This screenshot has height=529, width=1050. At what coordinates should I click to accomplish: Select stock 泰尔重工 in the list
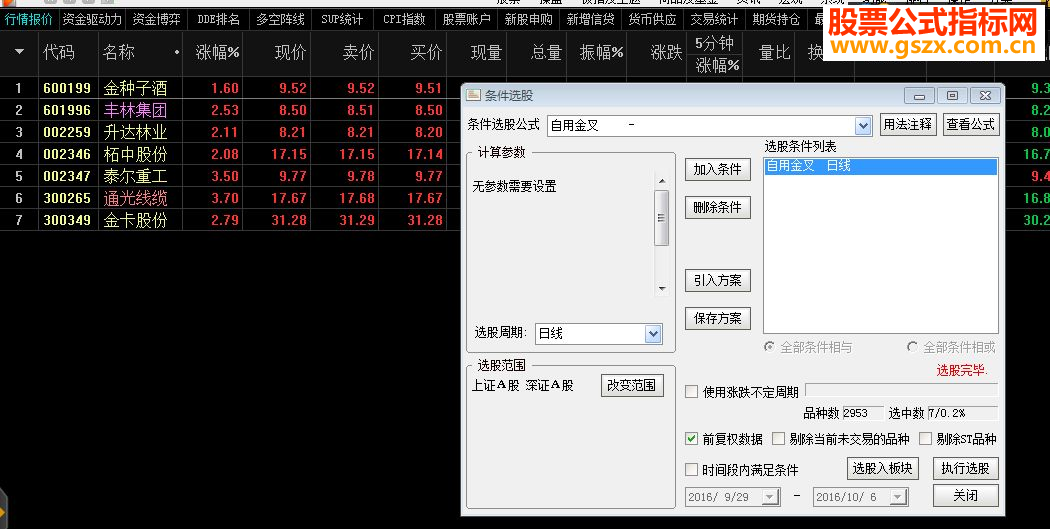(135, 176)
